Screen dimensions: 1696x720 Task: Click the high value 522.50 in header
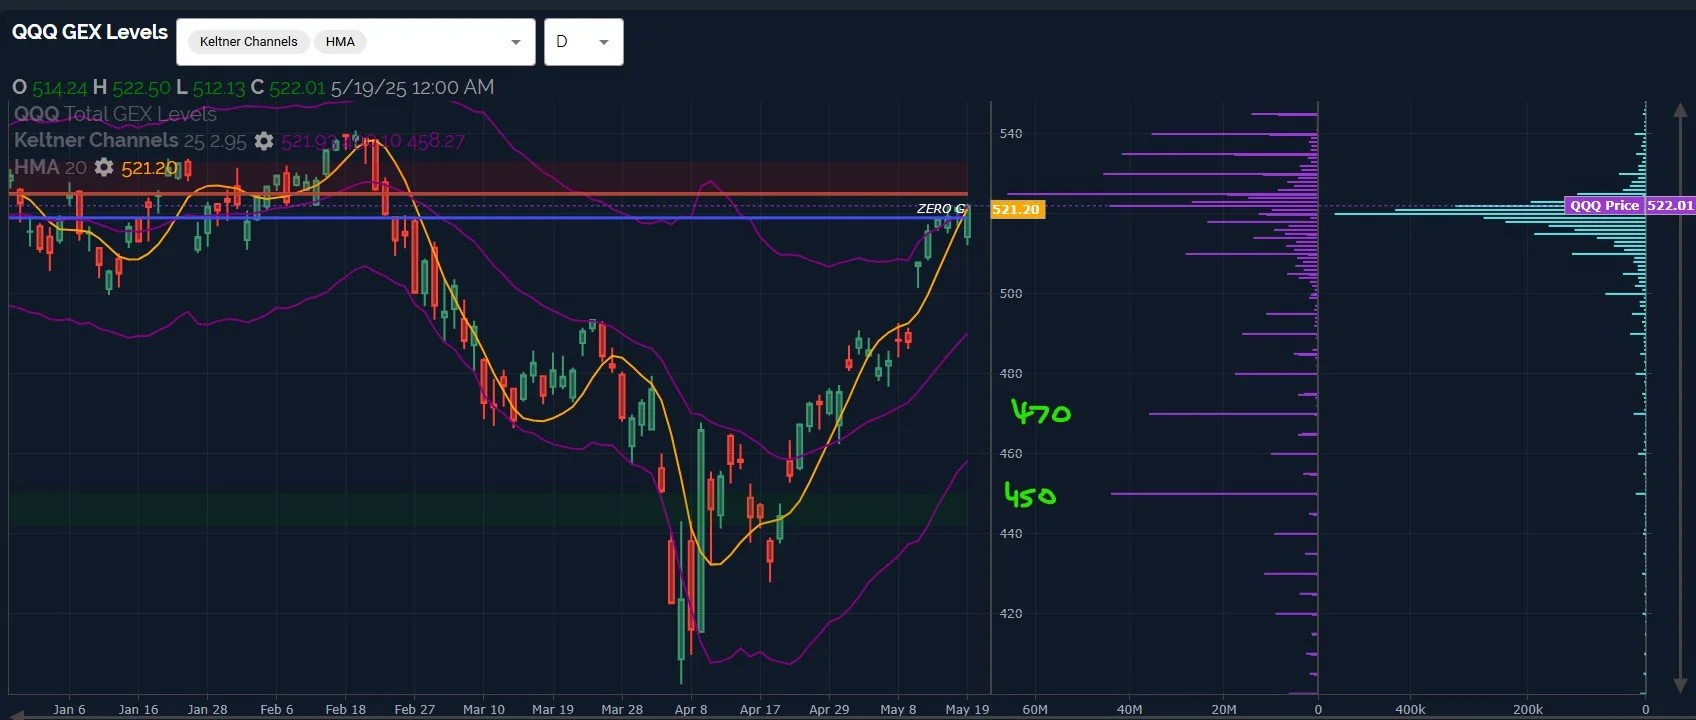click(141, 88)
